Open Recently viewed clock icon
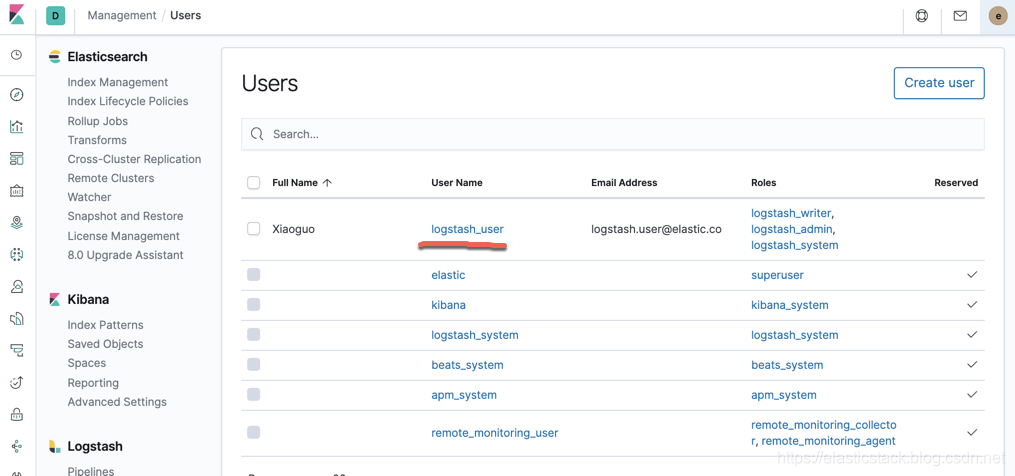 pos(17,55)
